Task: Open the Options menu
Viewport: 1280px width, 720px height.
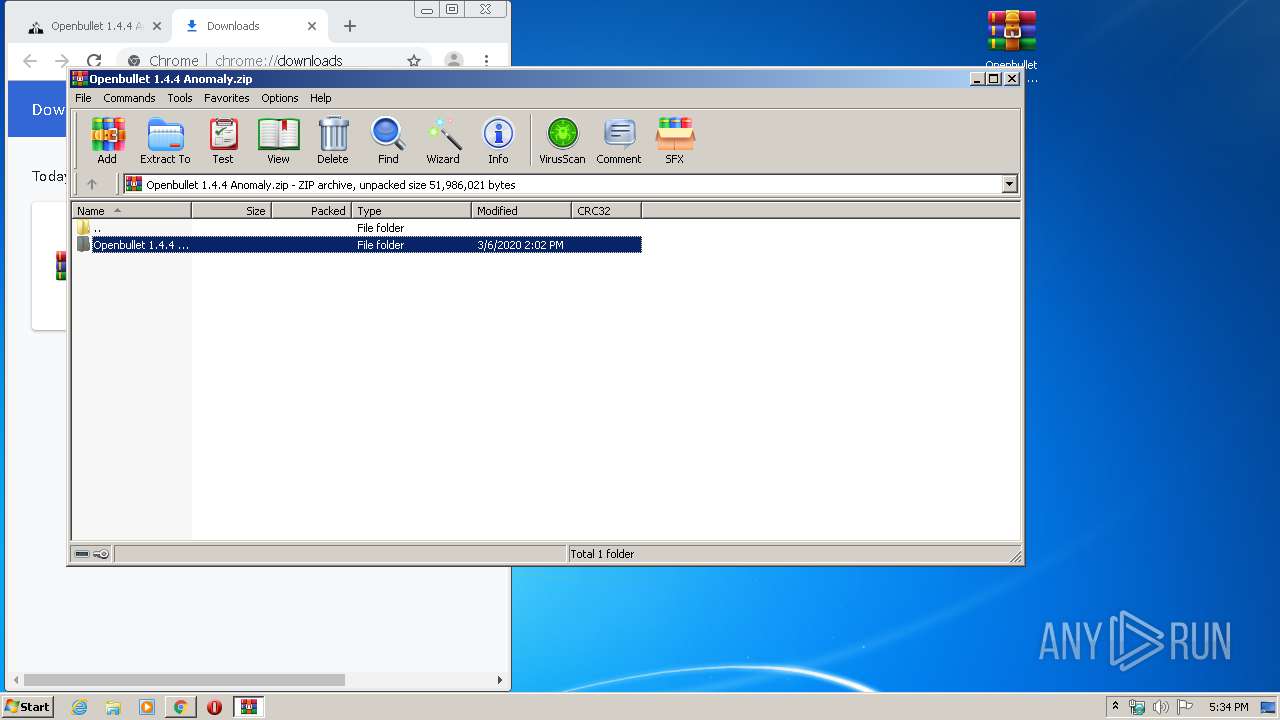Action: [280, 98]
